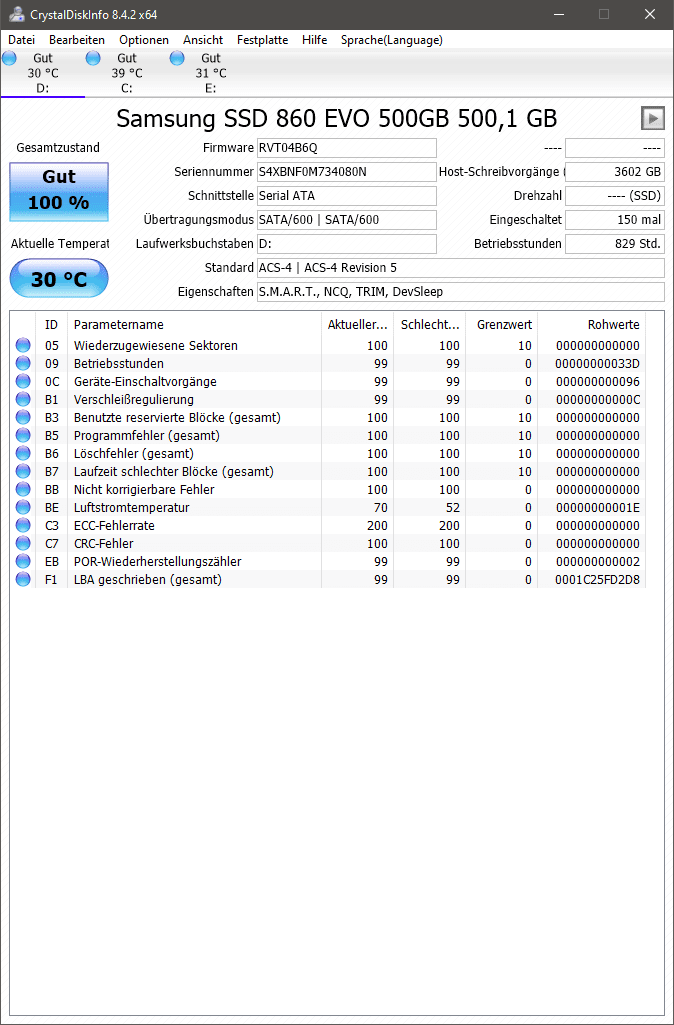
Task: Click raw value 00000000001E
Action: point(598,507)
